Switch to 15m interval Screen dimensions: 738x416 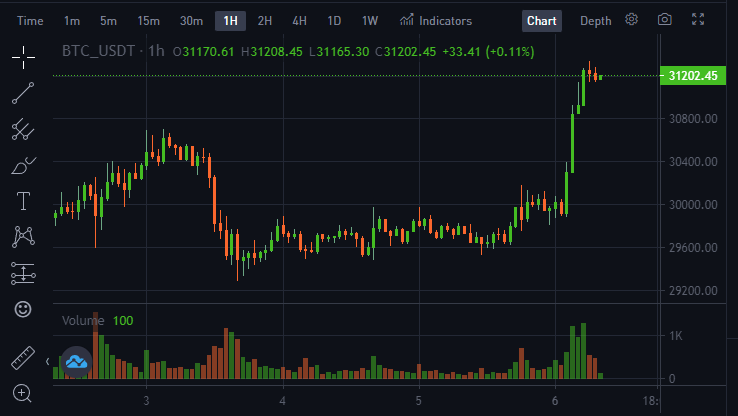point(148,21)
